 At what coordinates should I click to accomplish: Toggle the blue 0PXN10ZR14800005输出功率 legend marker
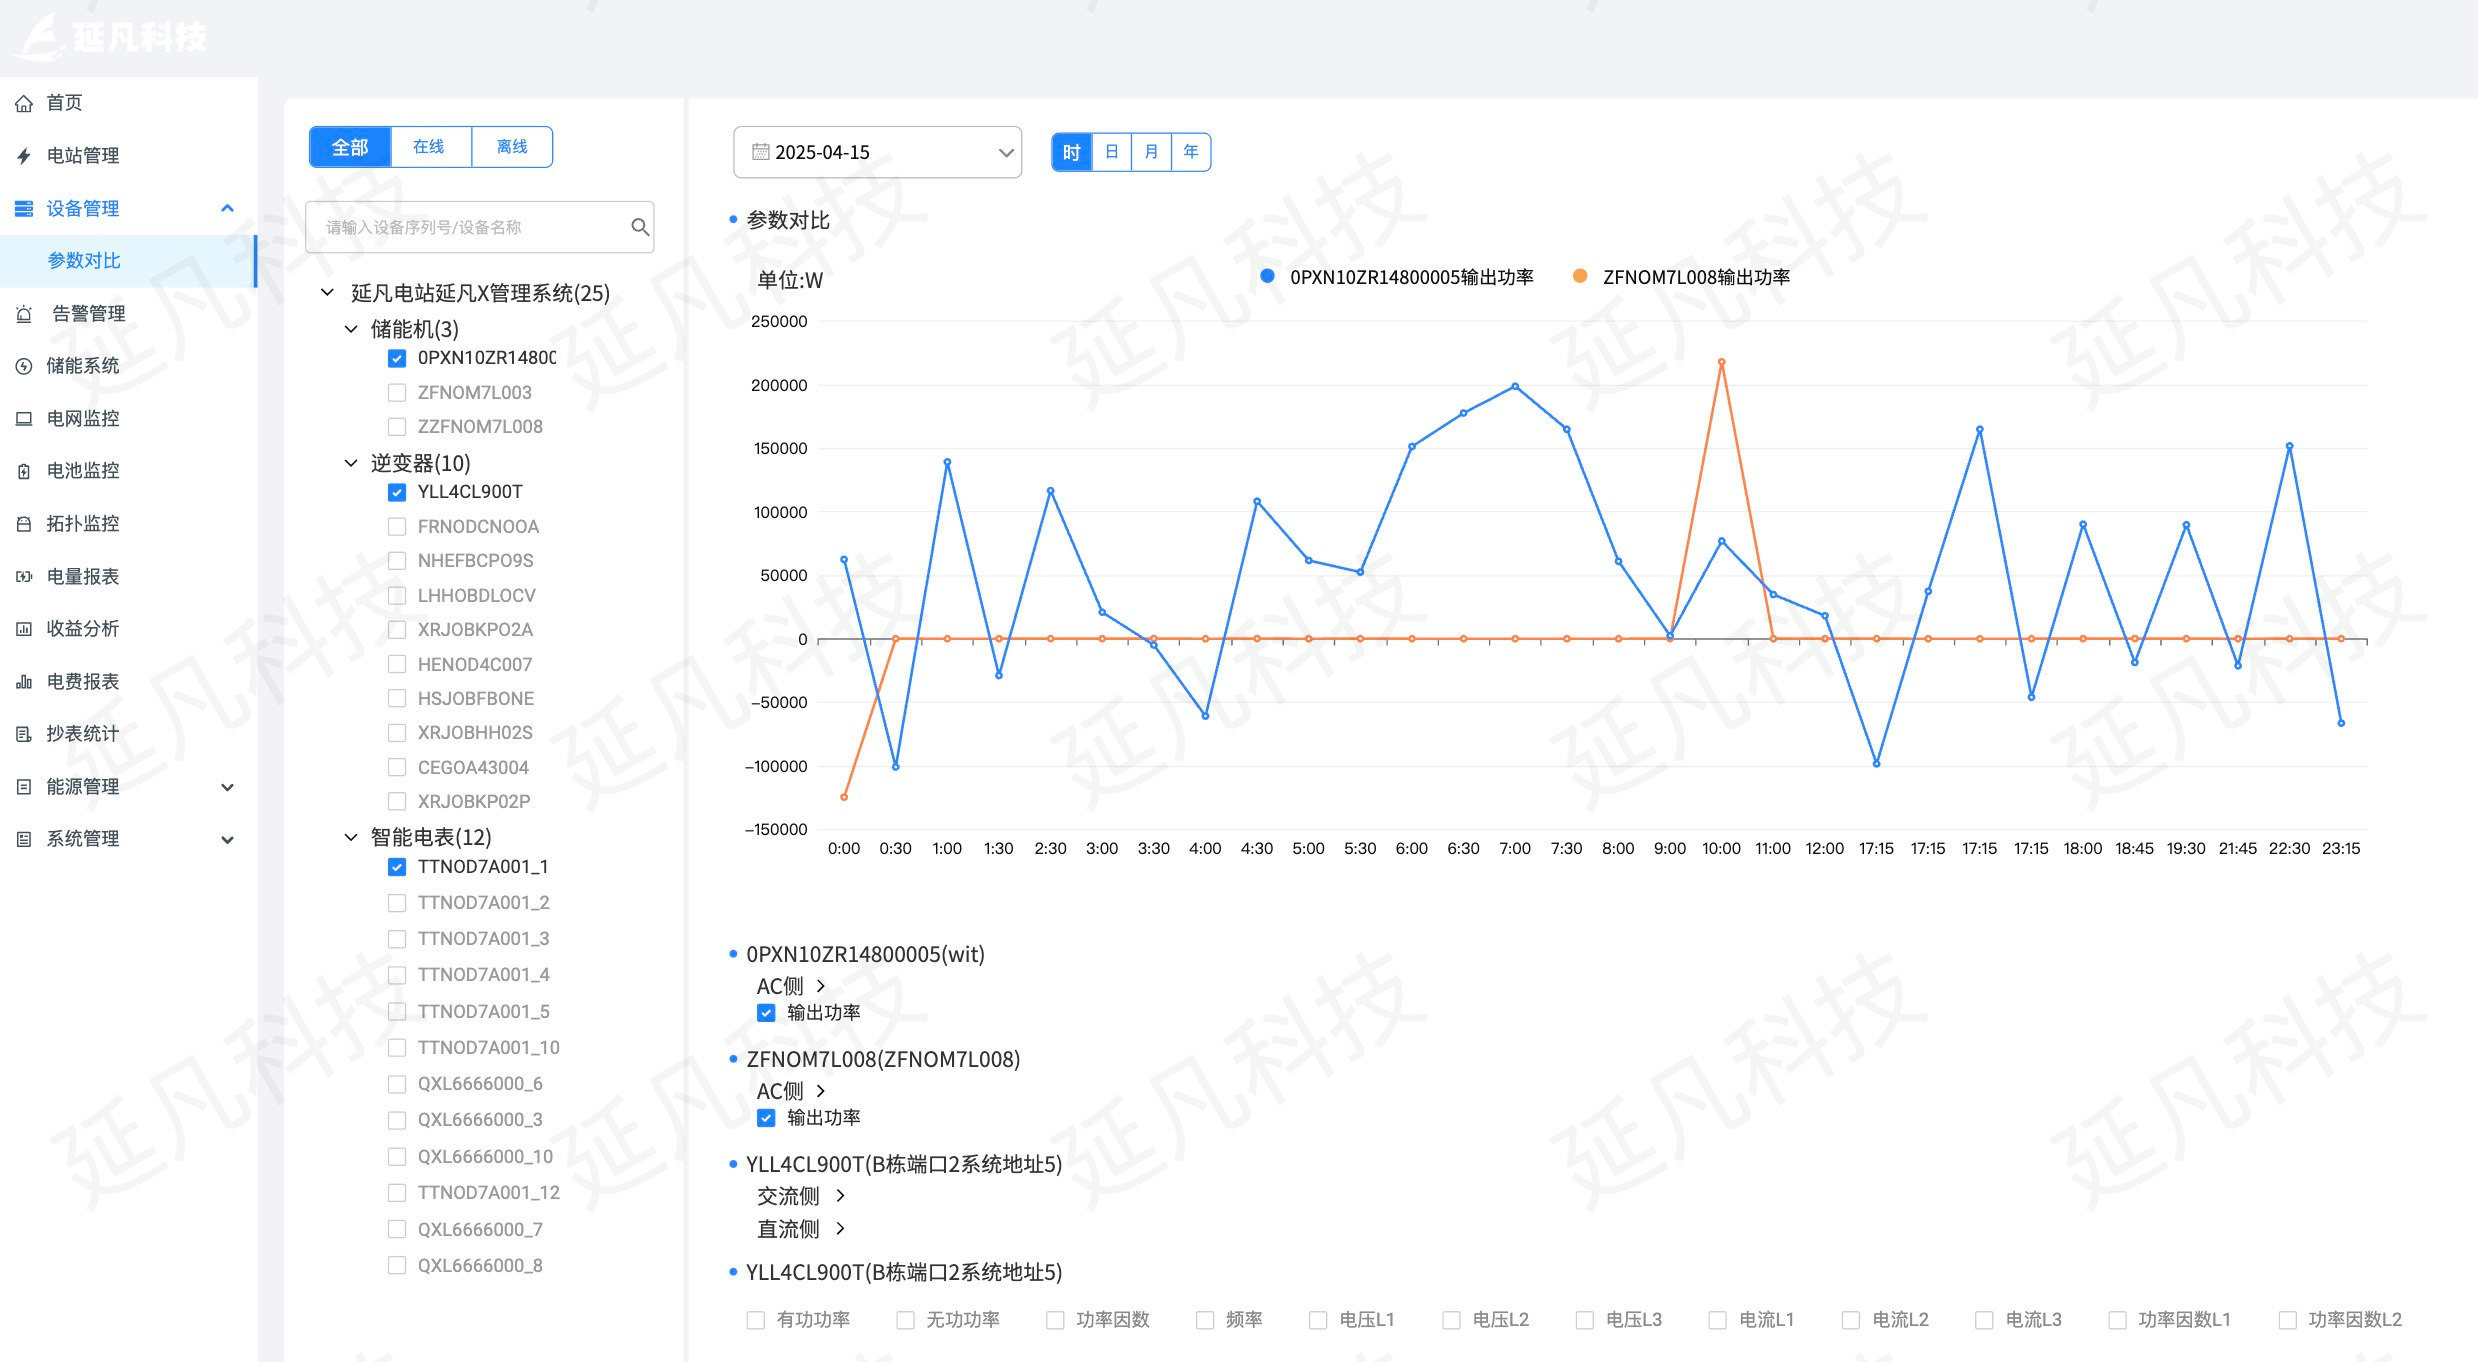click(1267, 277)
